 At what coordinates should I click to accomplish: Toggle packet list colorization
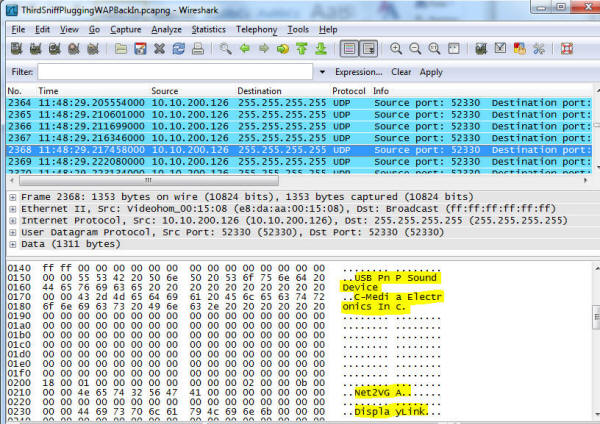pyautogui.click(x=349, y=49)
